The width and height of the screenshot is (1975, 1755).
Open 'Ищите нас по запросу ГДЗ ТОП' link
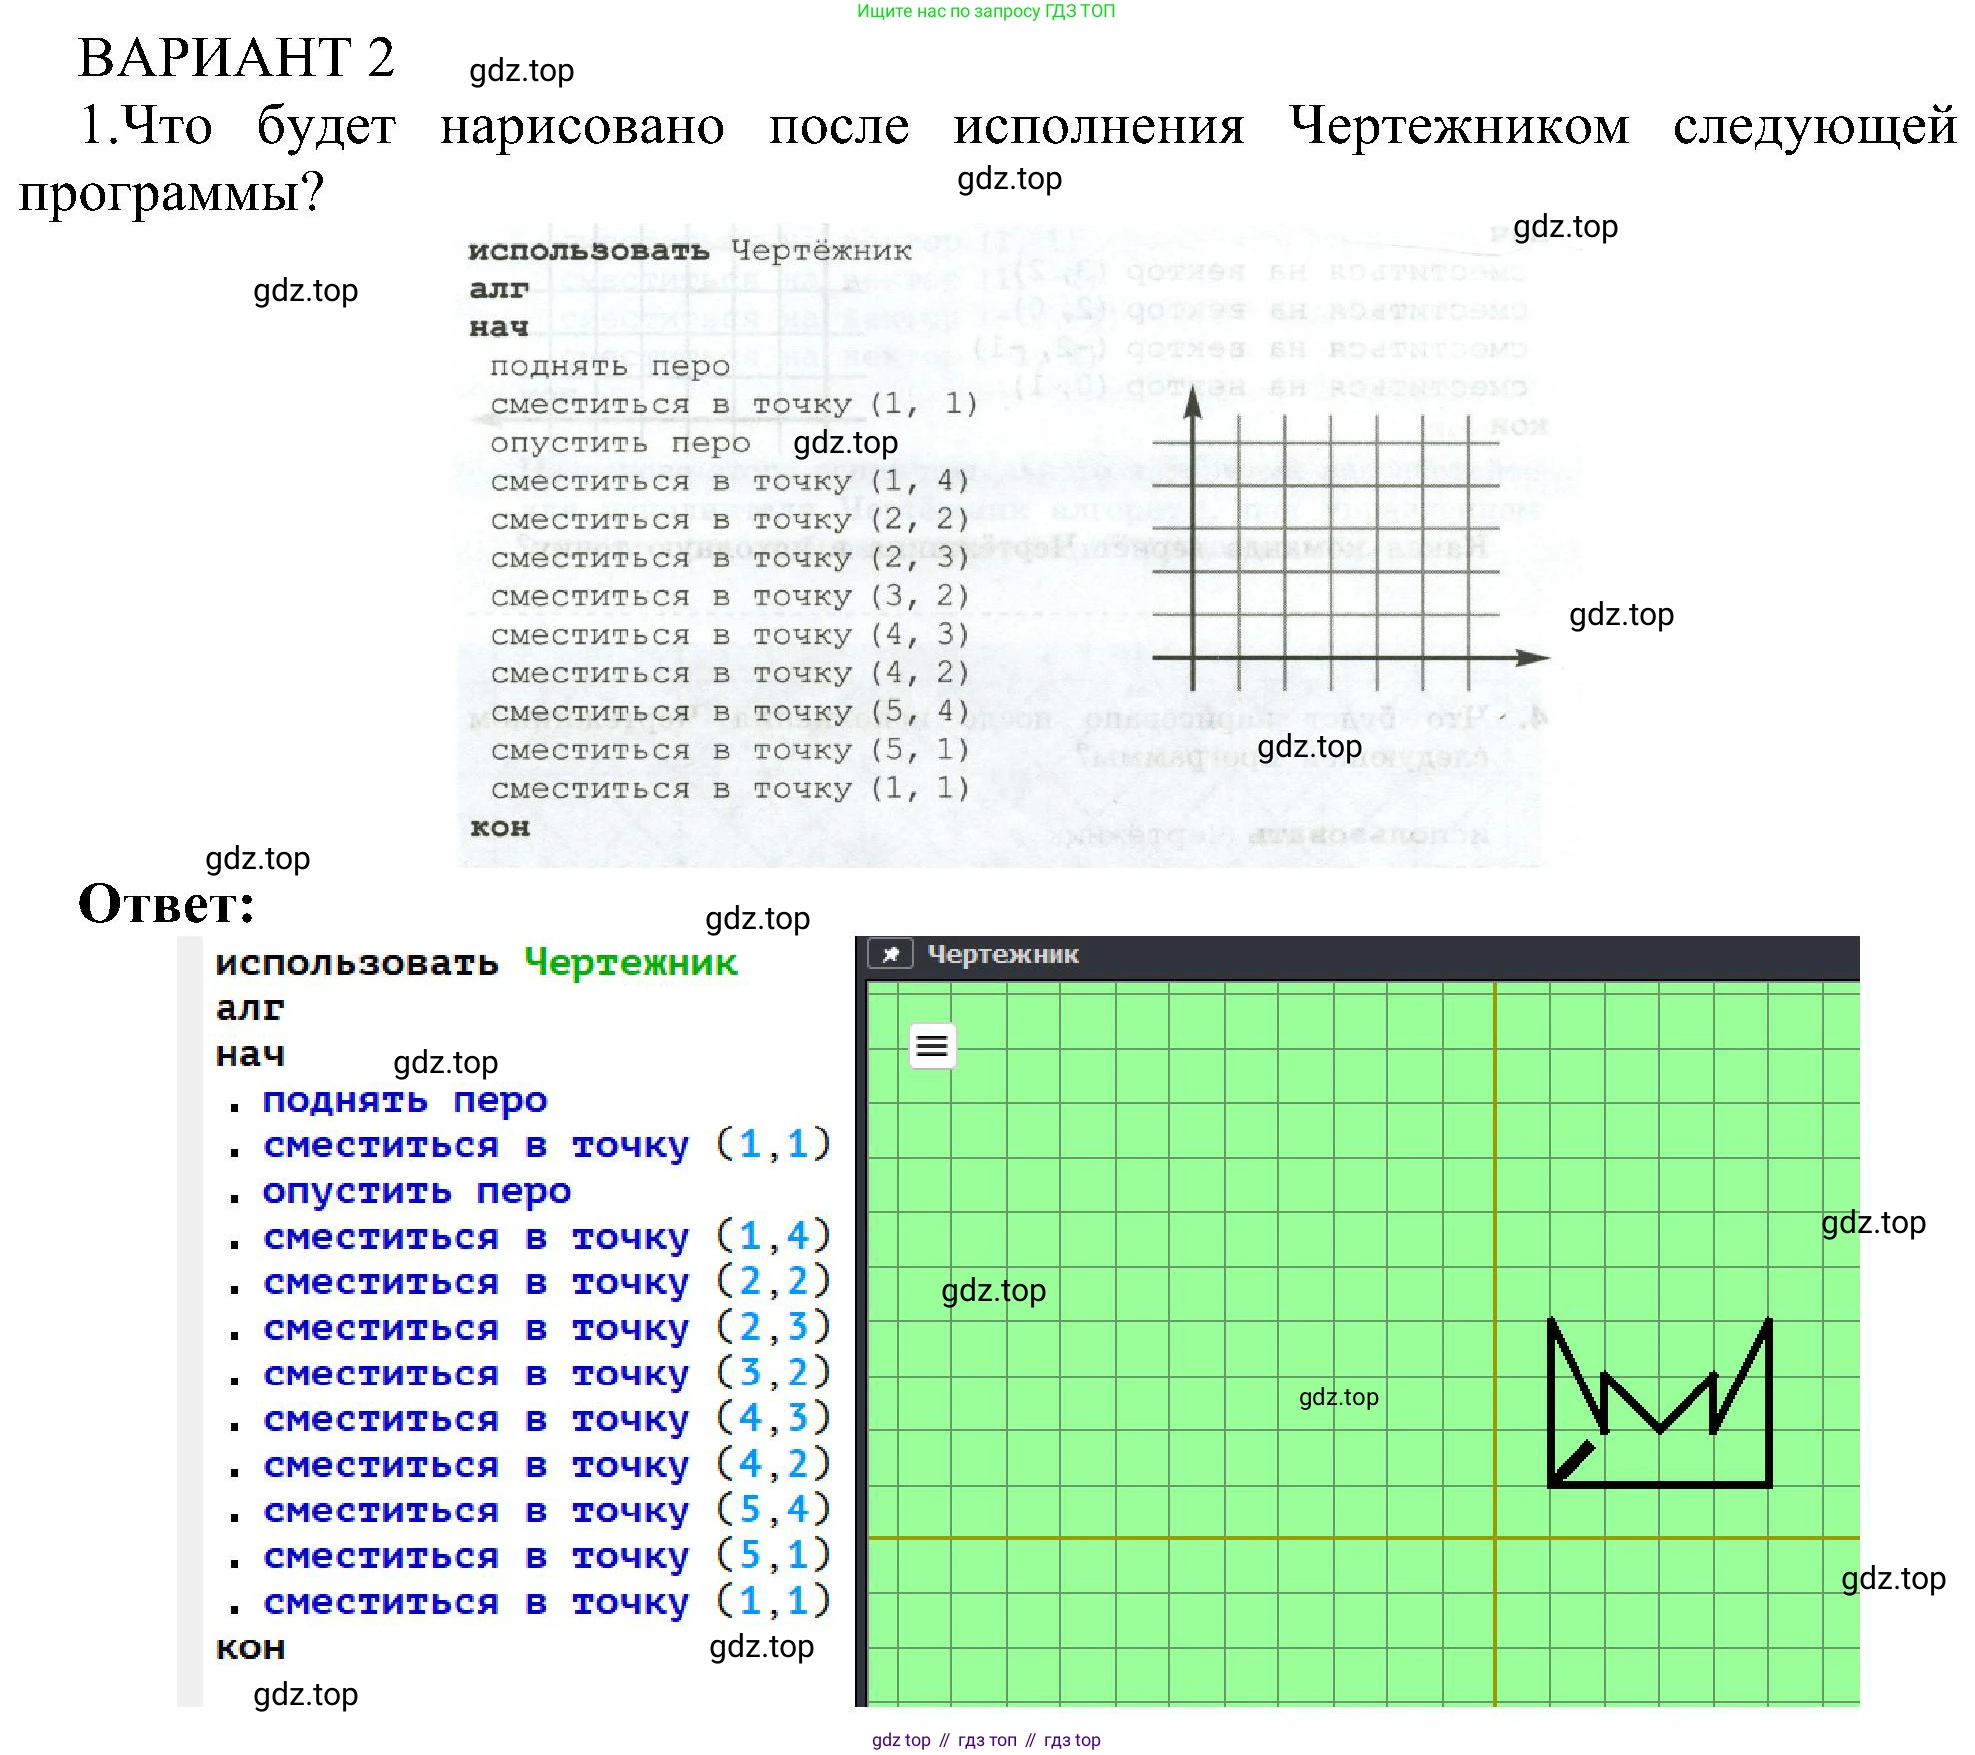[985, 11]
